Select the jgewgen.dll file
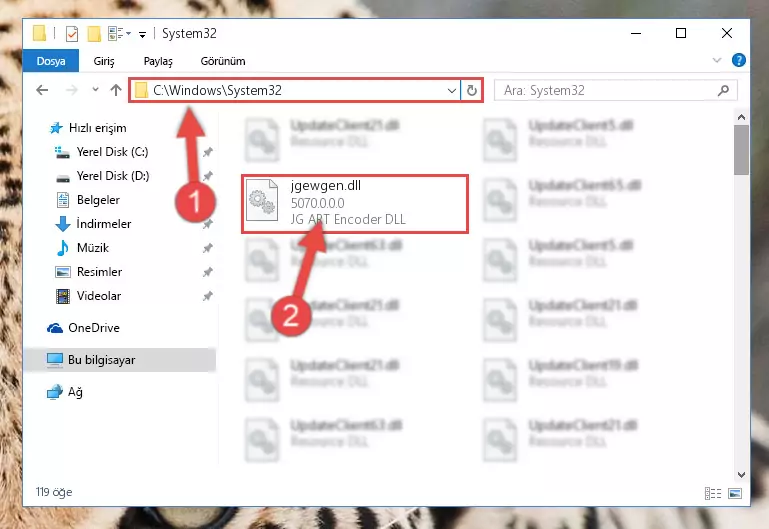This screenshot has height=529, width=769. click(x=355, y=203)
